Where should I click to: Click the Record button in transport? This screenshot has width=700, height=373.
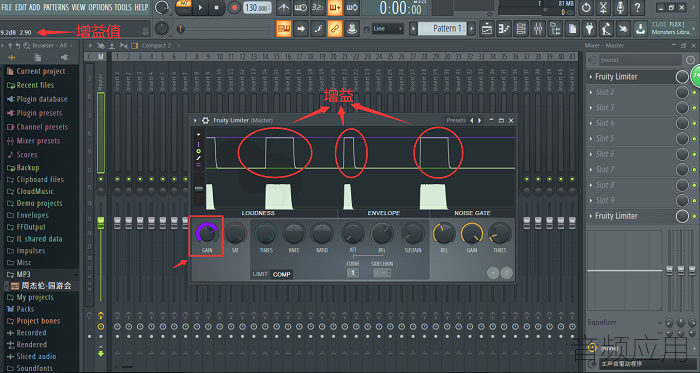point(234,8)
